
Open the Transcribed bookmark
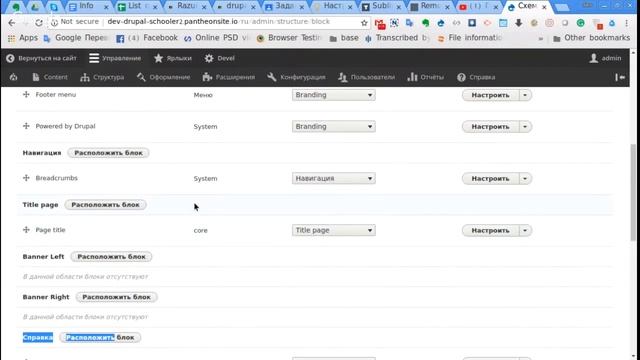coord(397,38)
